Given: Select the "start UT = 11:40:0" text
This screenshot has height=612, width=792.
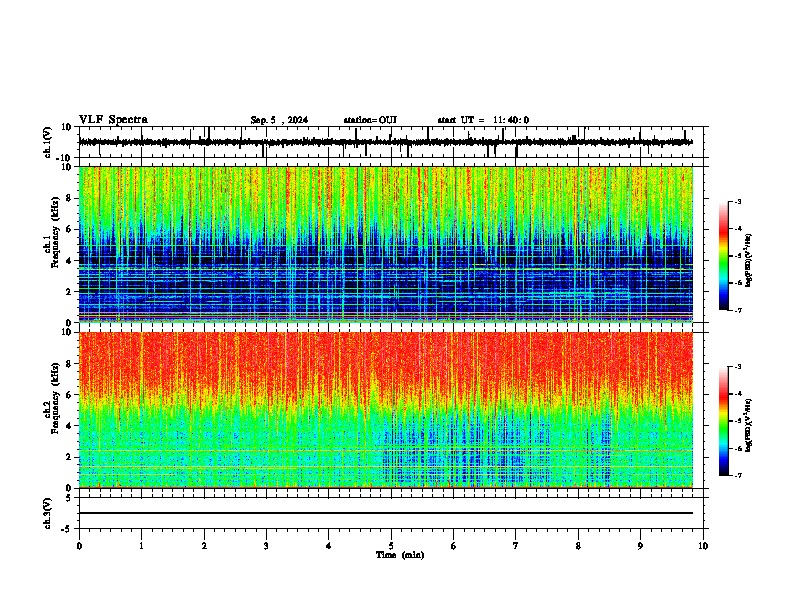Looking at the screenshot, I should coord(483,120).
